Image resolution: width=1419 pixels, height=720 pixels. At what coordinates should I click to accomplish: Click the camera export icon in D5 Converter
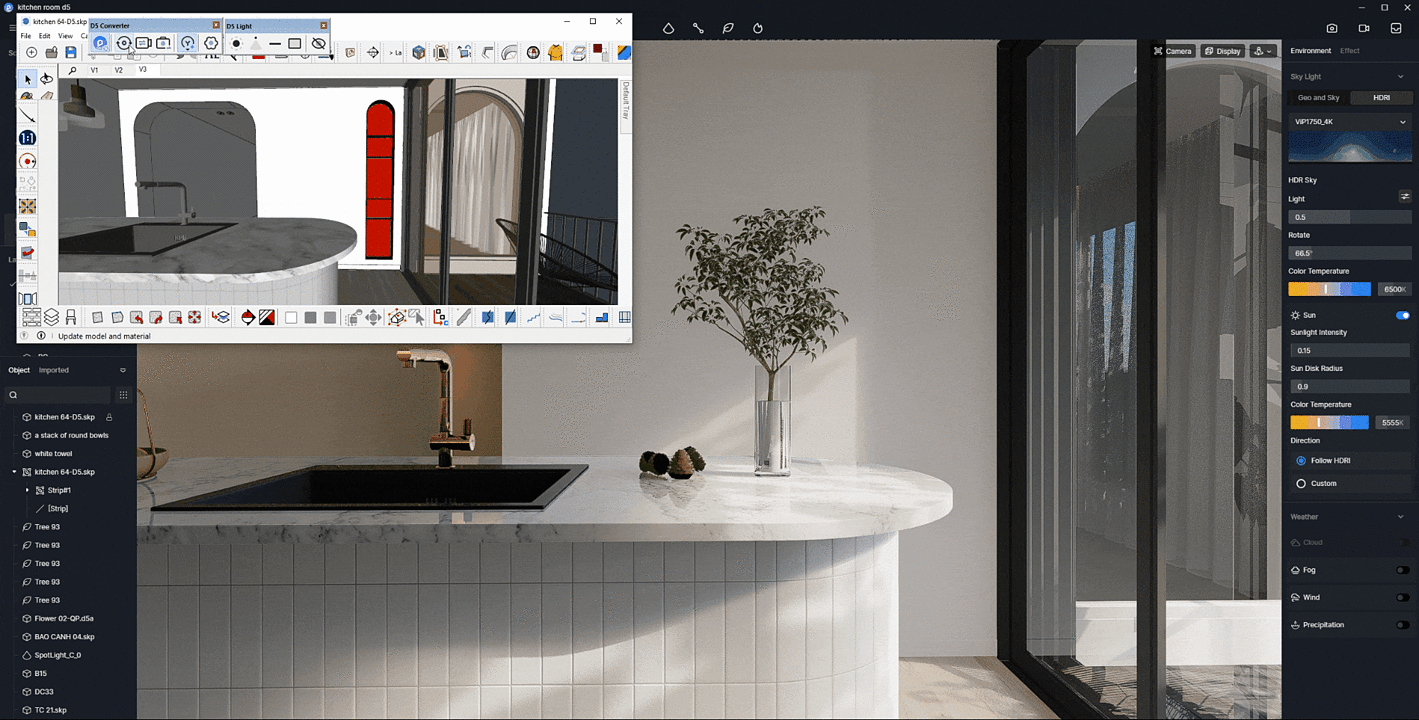pos(163,43)
